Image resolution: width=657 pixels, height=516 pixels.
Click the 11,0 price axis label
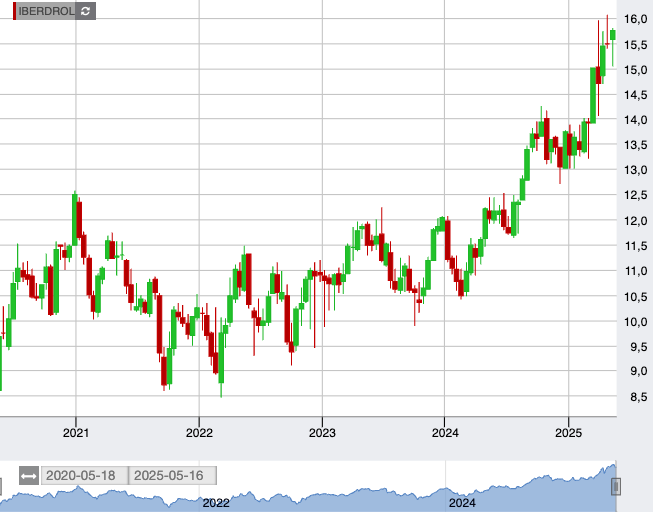tap(636, 271)
